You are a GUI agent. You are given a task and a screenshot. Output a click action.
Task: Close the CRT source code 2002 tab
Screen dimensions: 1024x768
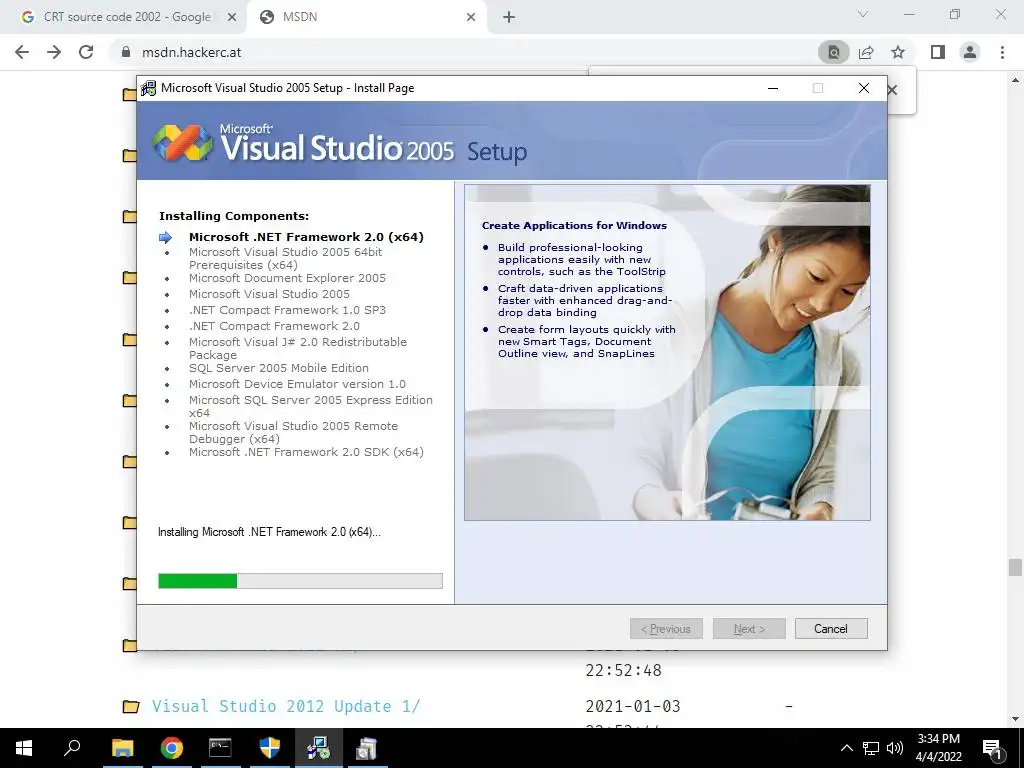pyautogui.click(x=232, y=18)
